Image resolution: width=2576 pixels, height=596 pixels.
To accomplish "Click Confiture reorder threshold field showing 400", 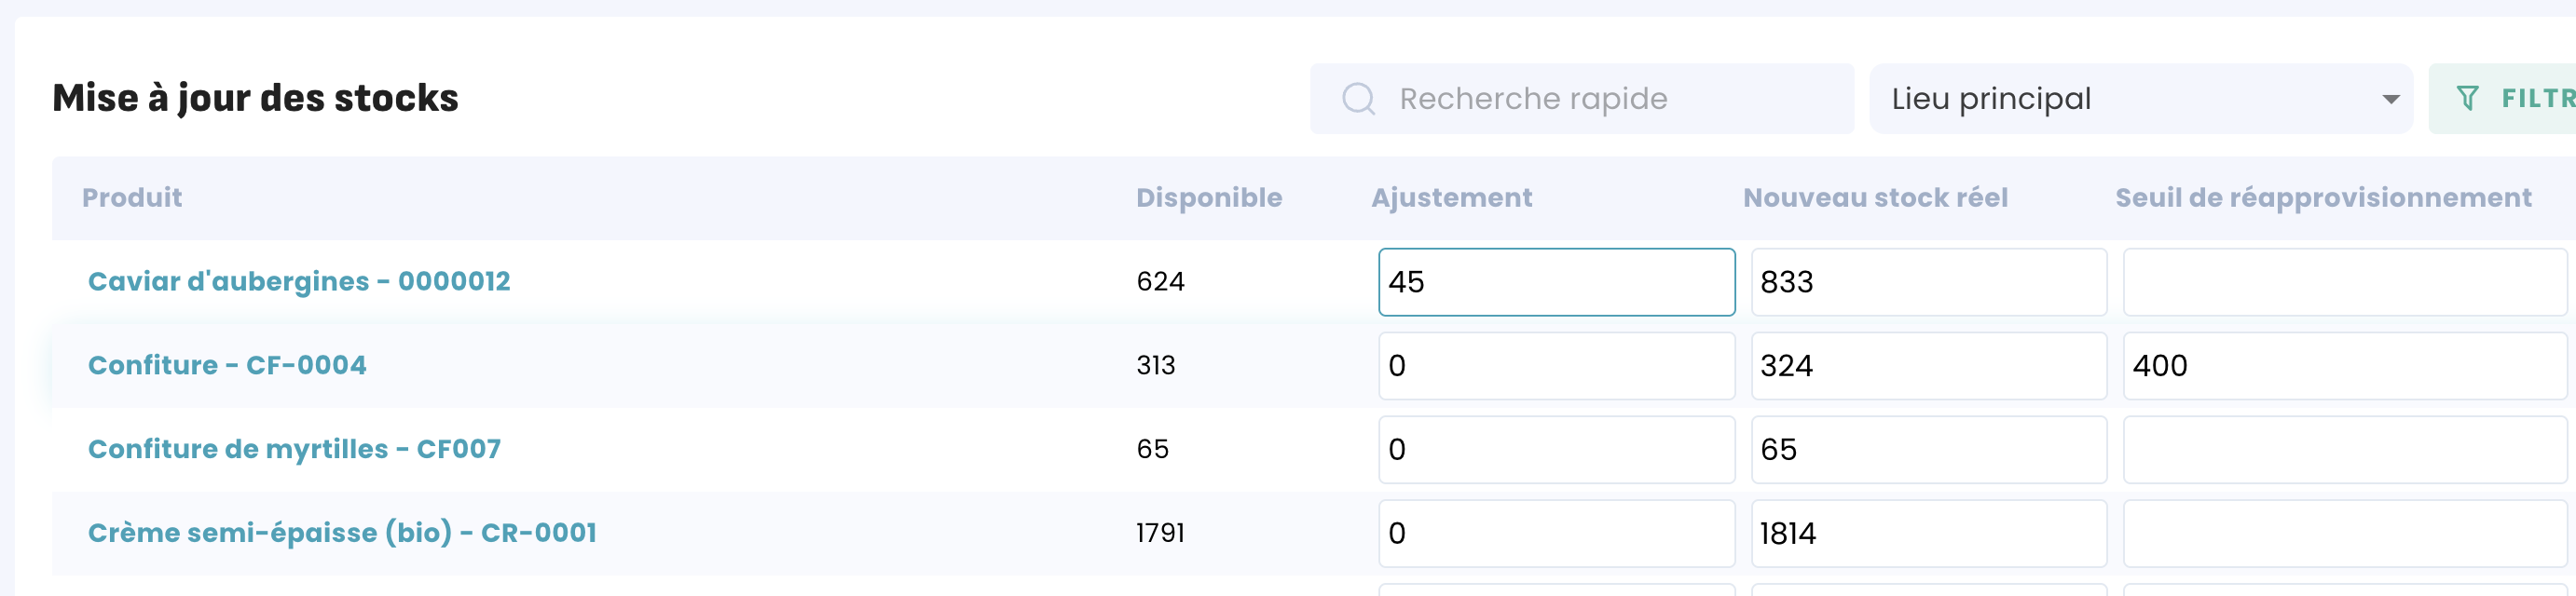I will click(2343, 366).
